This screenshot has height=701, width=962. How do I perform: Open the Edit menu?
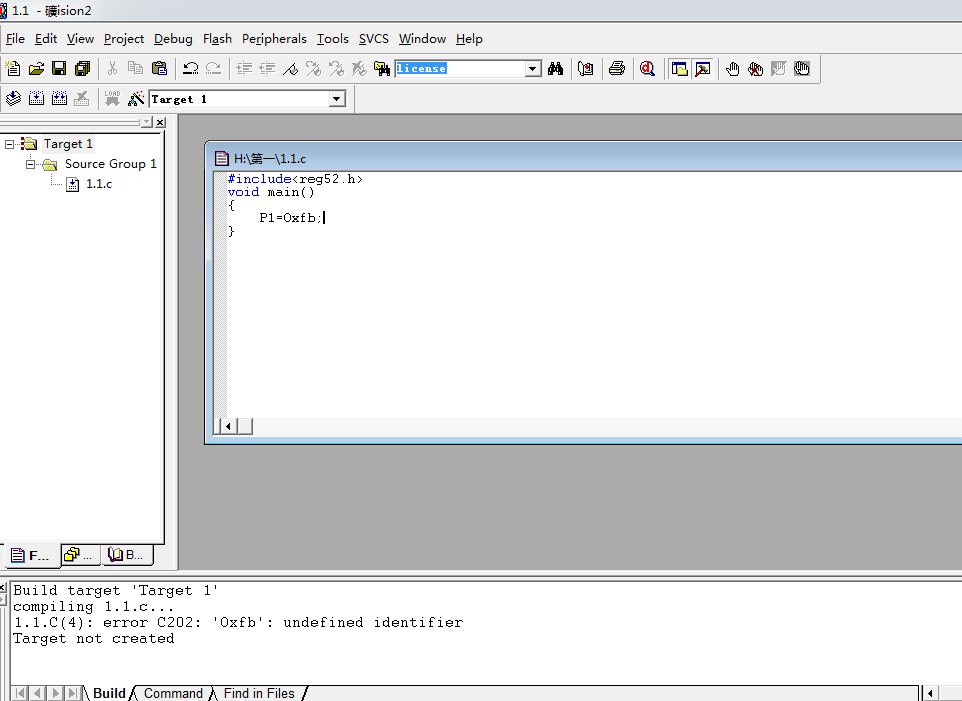(46, 39)
